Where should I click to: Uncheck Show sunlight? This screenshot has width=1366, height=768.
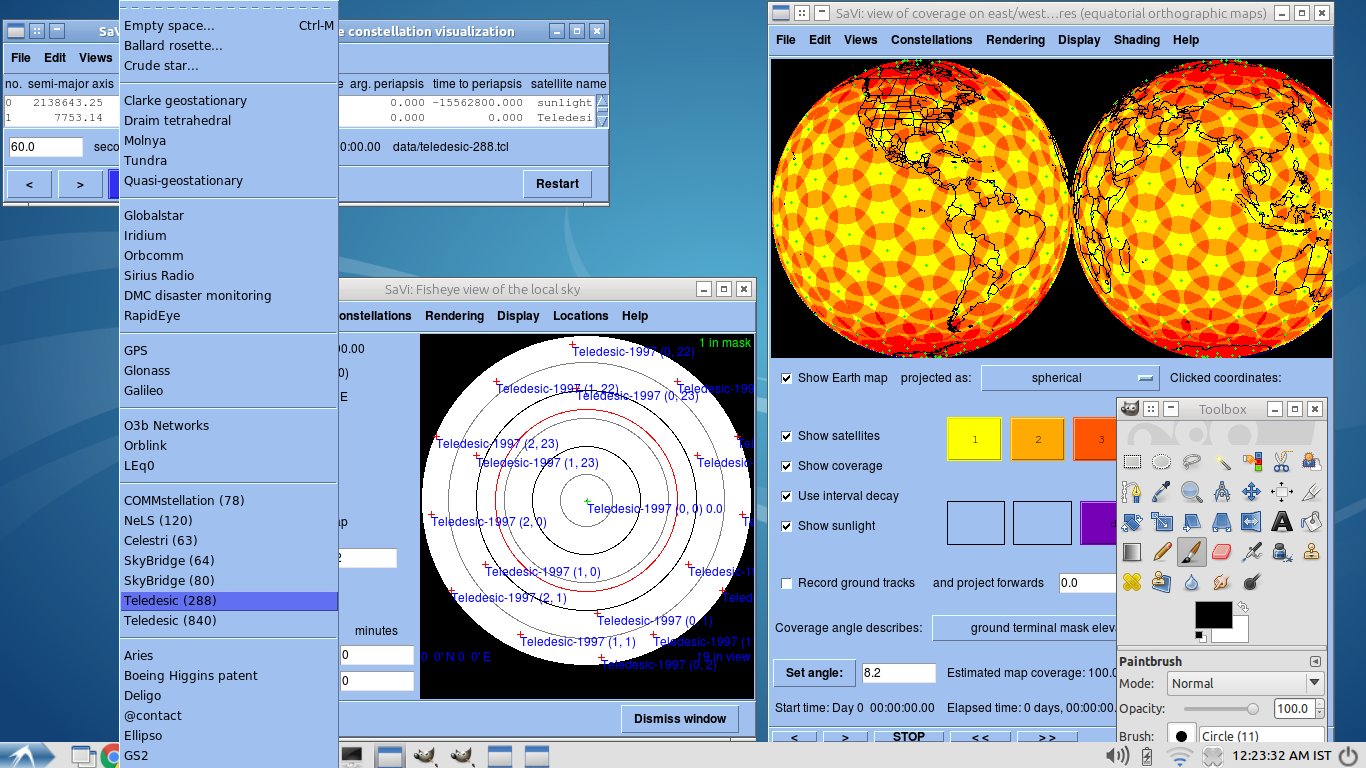[787, 526]
